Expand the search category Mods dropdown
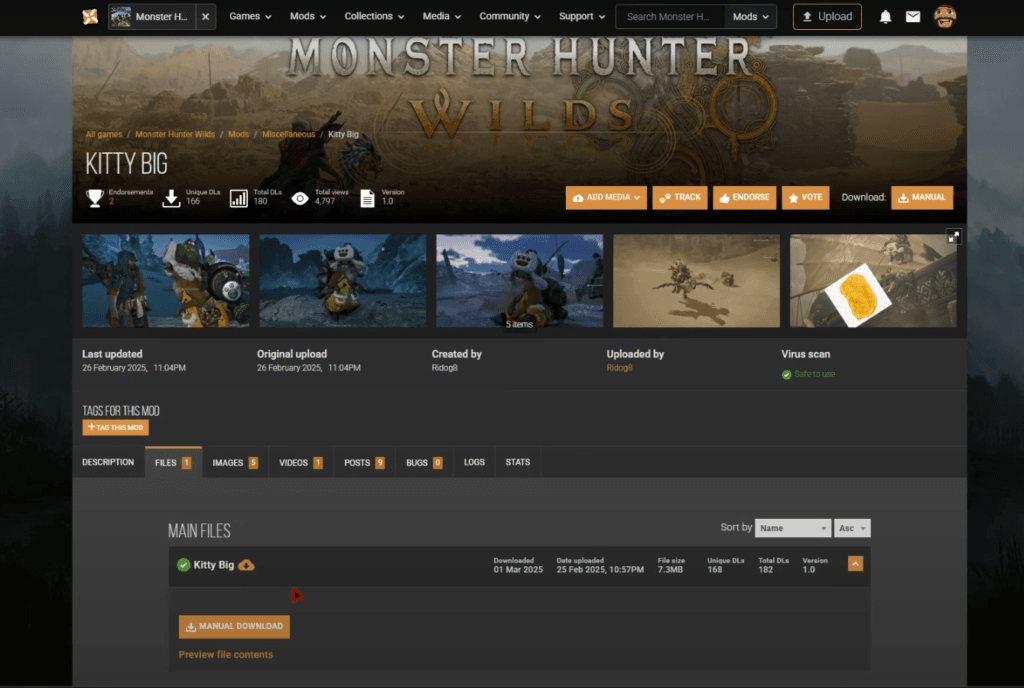The image size is (1024, 688). coord(750,16)
